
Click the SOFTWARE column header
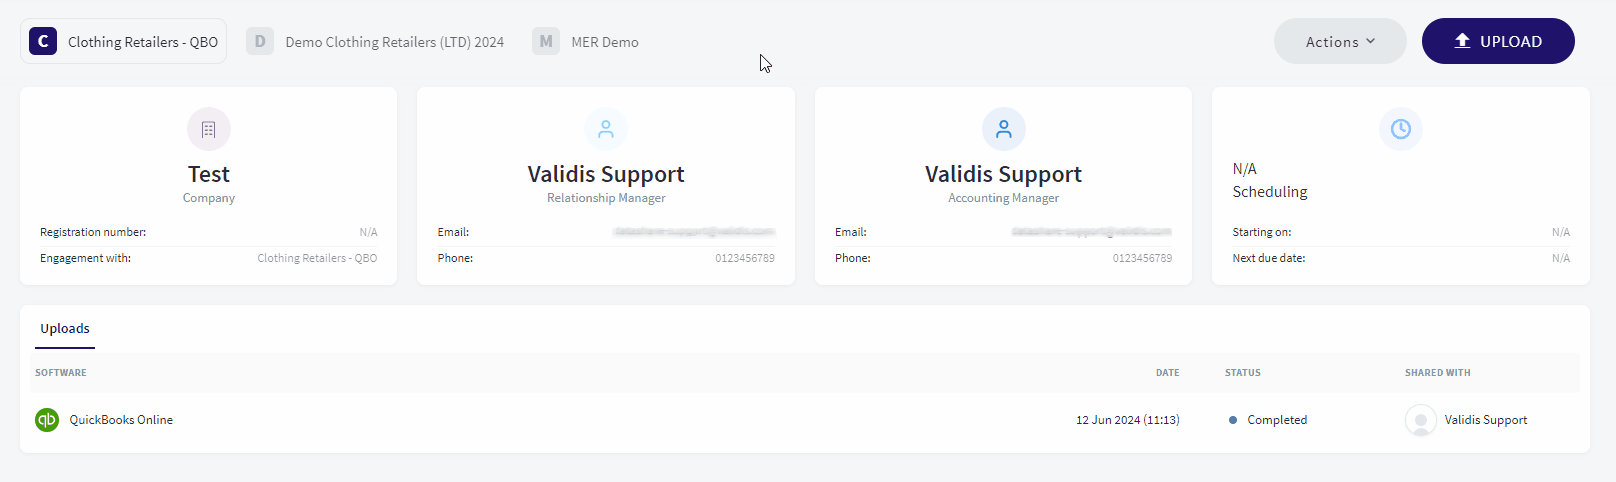tap(61, 373)
